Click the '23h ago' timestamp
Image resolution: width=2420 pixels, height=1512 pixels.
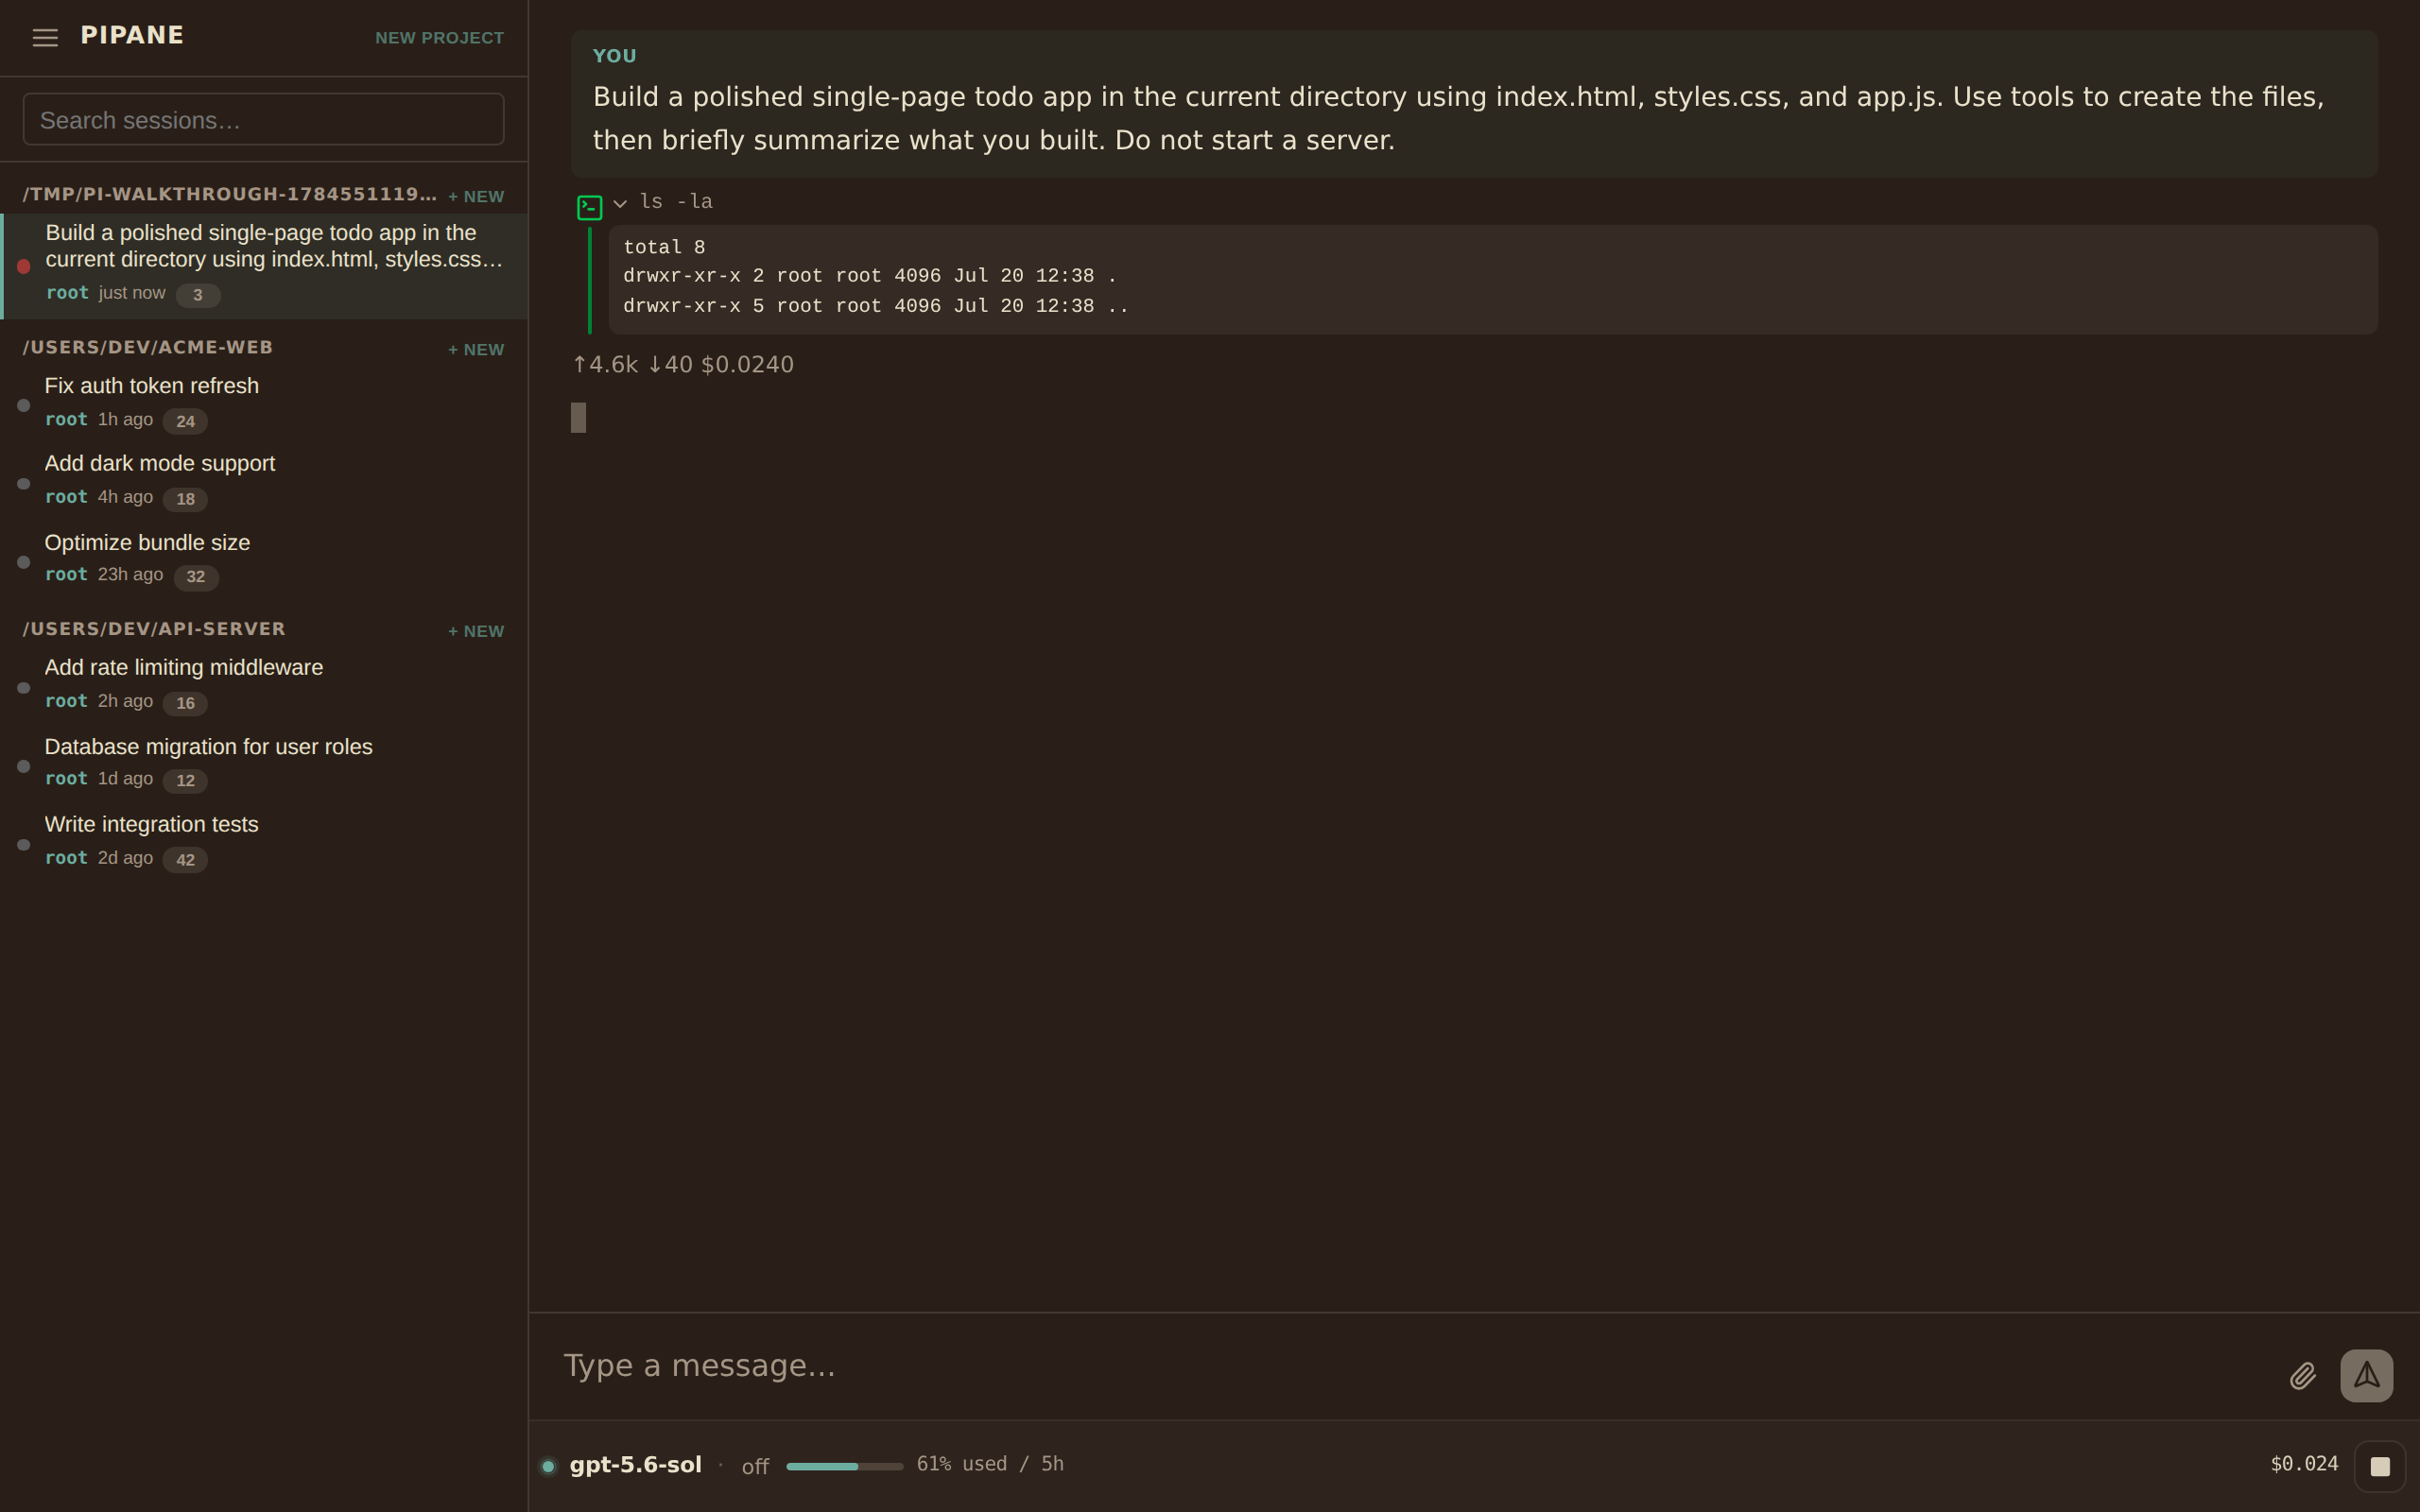click(130, 575)
